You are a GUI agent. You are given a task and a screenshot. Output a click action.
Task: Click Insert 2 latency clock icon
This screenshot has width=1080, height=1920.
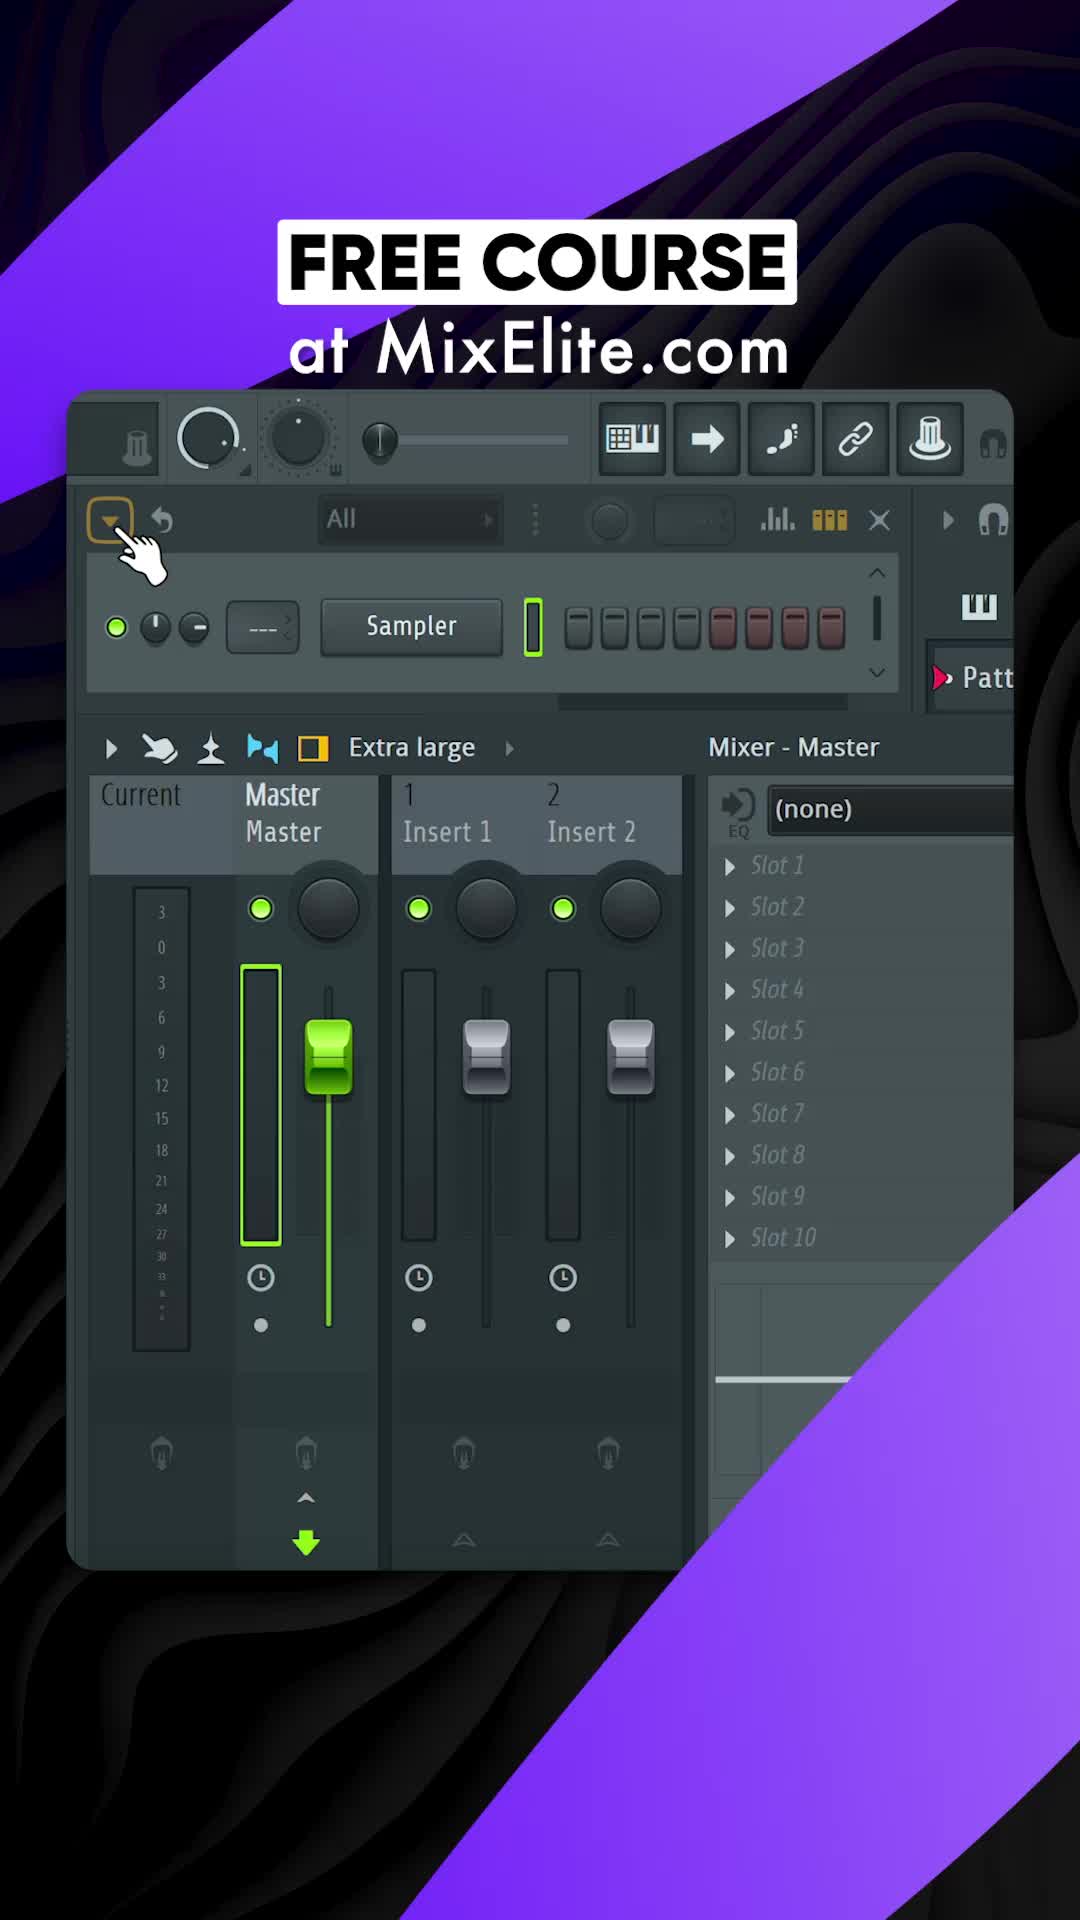click(x=563, y=1277)
